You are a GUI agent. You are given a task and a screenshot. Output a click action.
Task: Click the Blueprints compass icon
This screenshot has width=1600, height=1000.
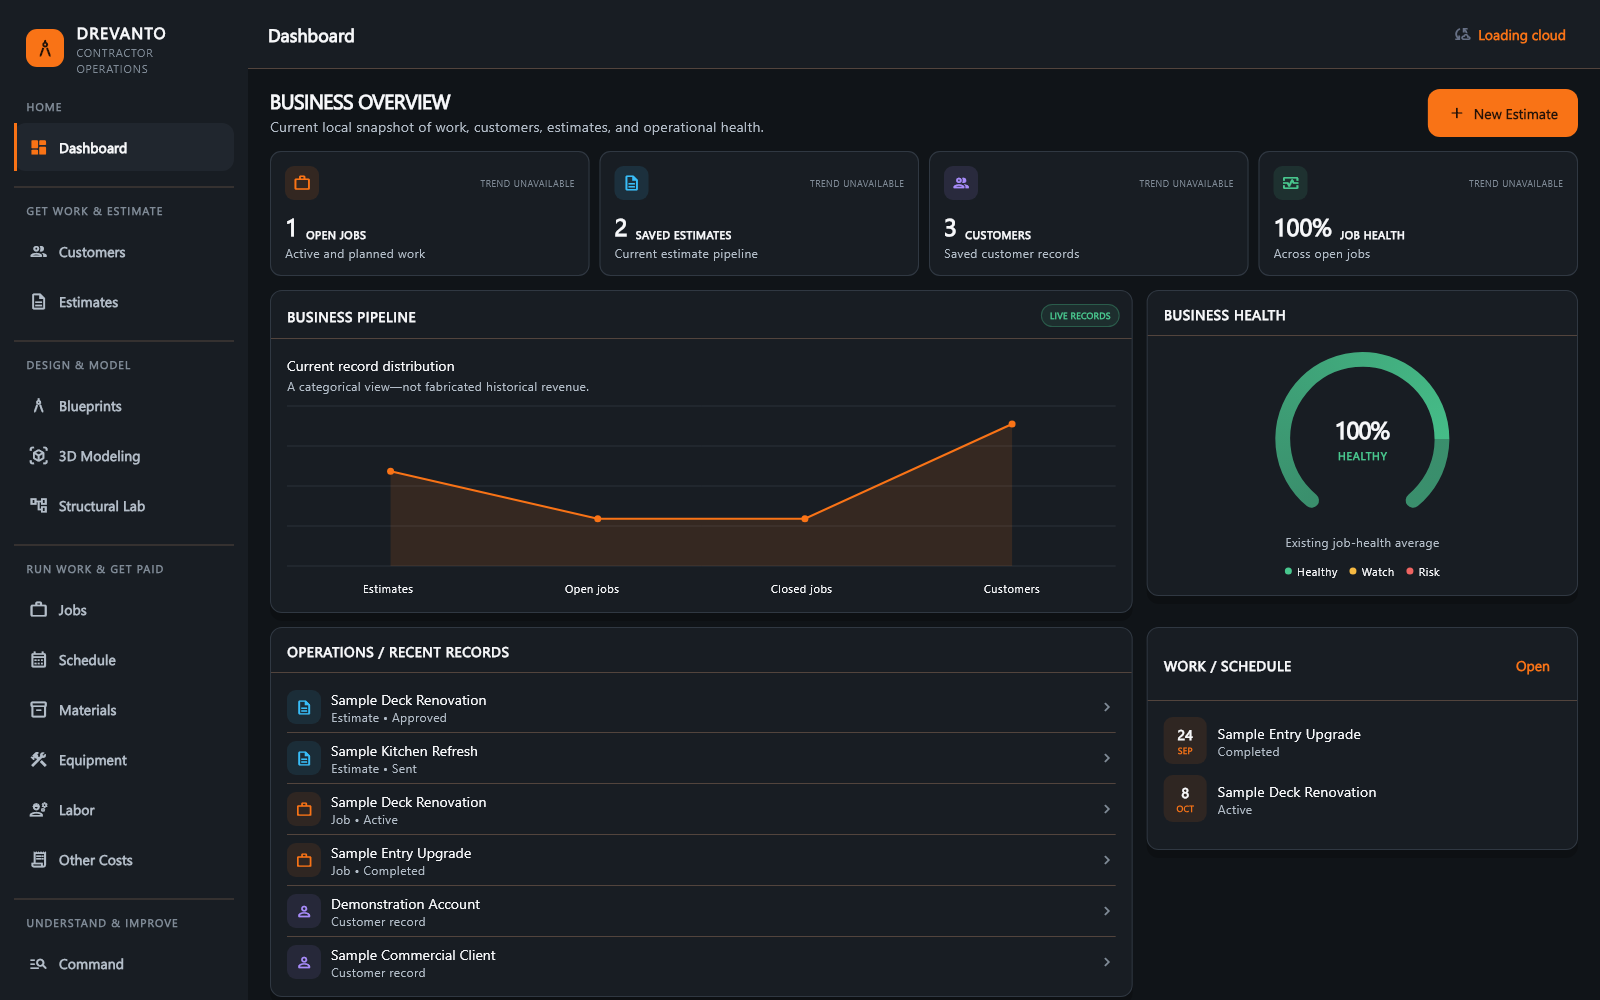pos(39,406)
